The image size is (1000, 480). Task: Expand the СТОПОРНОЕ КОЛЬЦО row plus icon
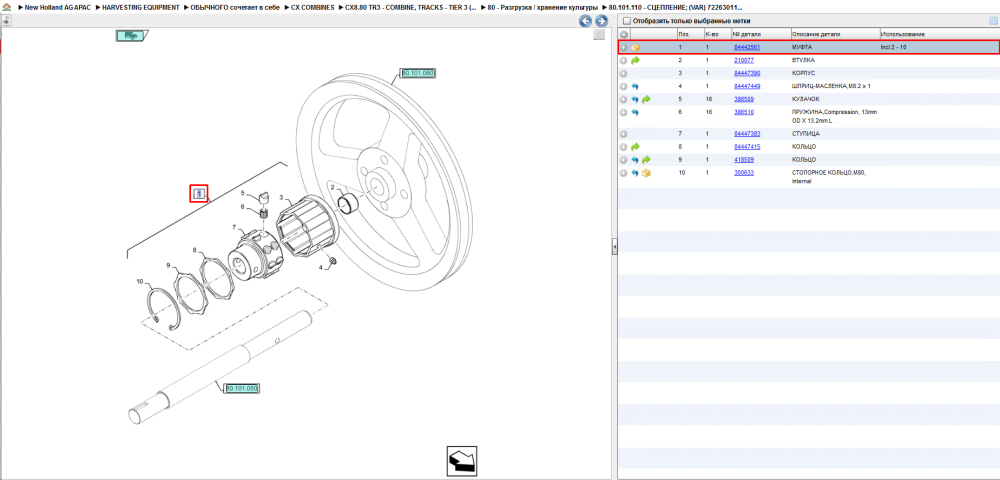pos(624,173)
